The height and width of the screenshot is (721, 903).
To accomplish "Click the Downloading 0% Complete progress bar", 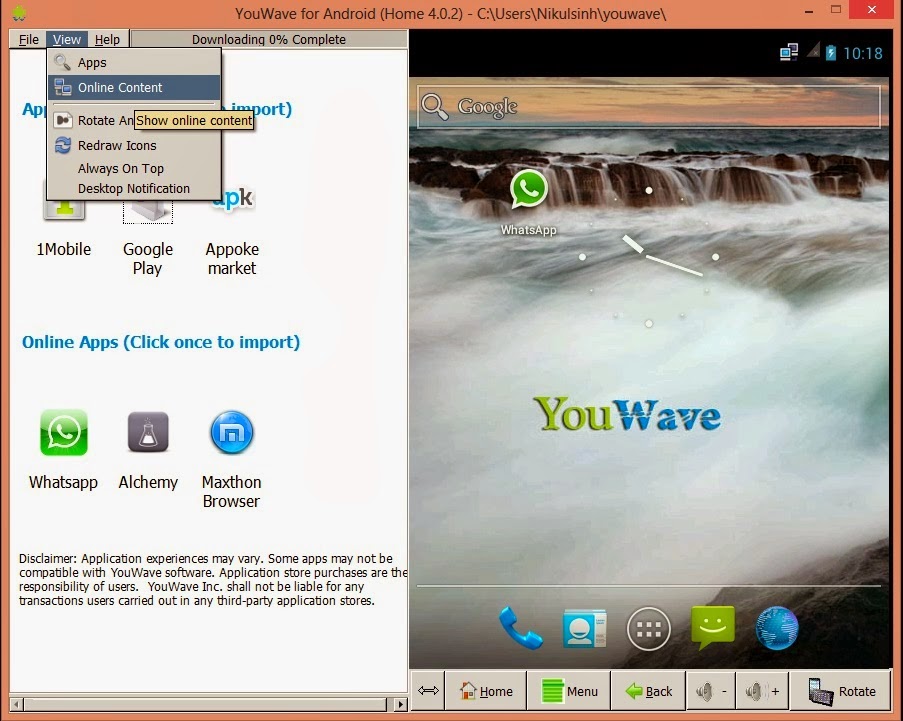I will 269,39.
